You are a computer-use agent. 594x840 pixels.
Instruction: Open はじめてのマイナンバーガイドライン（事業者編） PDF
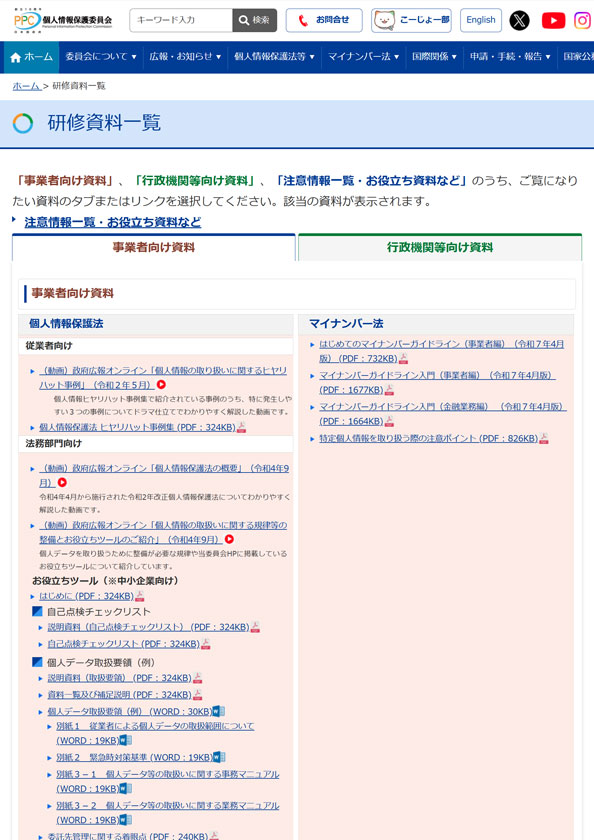click(x=441, y=351)
